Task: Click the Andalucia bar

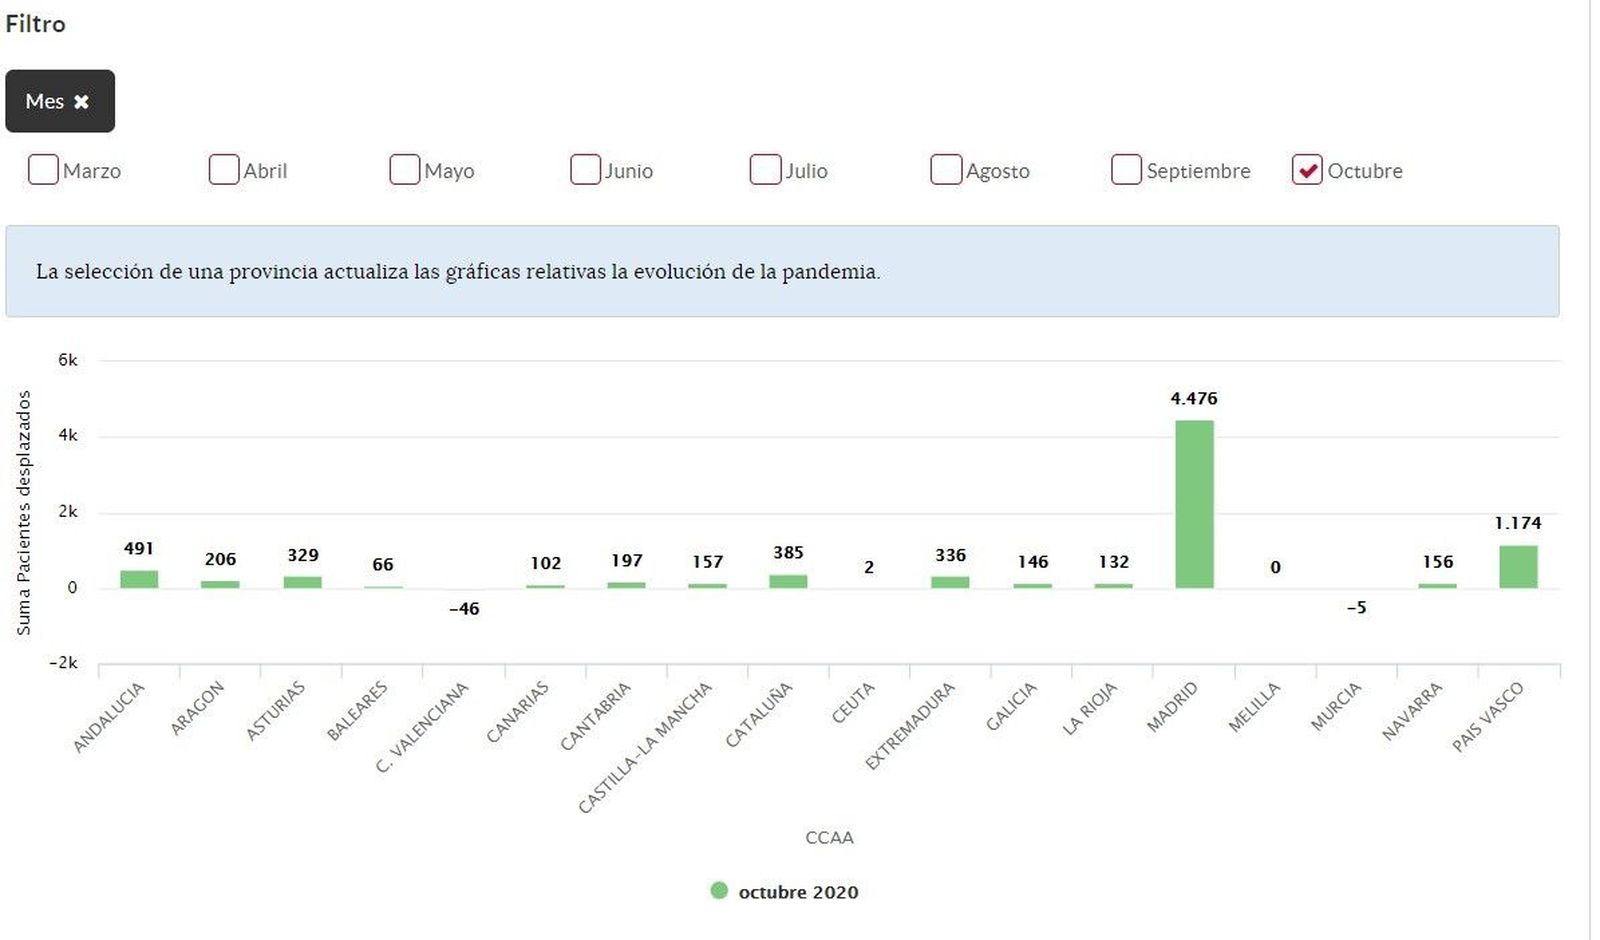Action: pos(139,579)
